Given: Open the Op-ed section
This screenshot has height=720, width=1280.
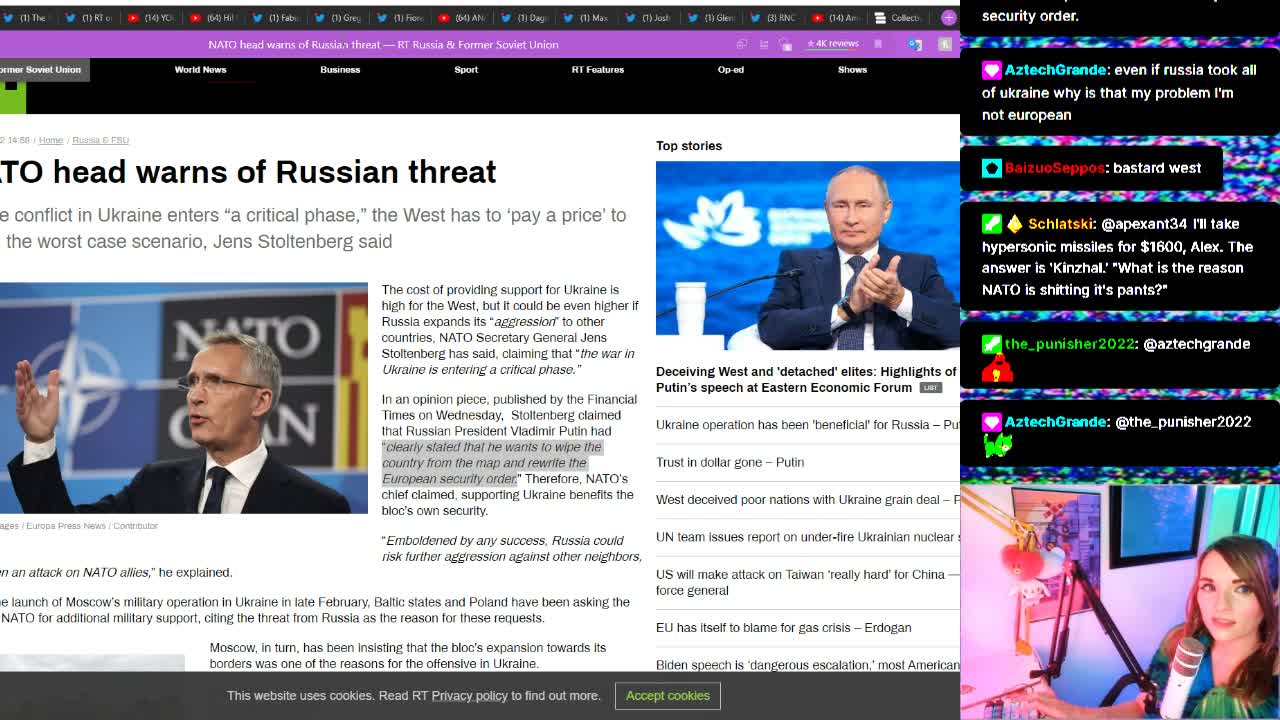Looking at the screenshot, I should (731, 70).
